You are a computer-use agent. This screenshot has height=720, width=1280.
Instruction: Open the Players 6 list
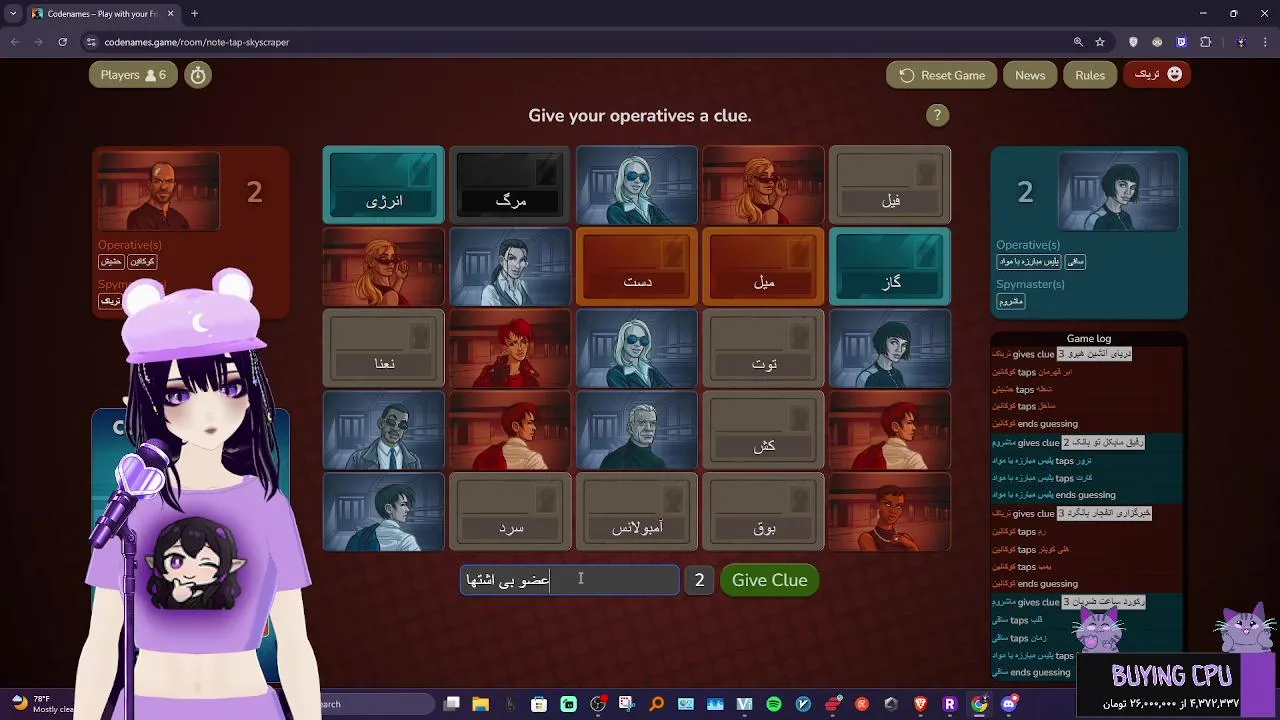133,75
